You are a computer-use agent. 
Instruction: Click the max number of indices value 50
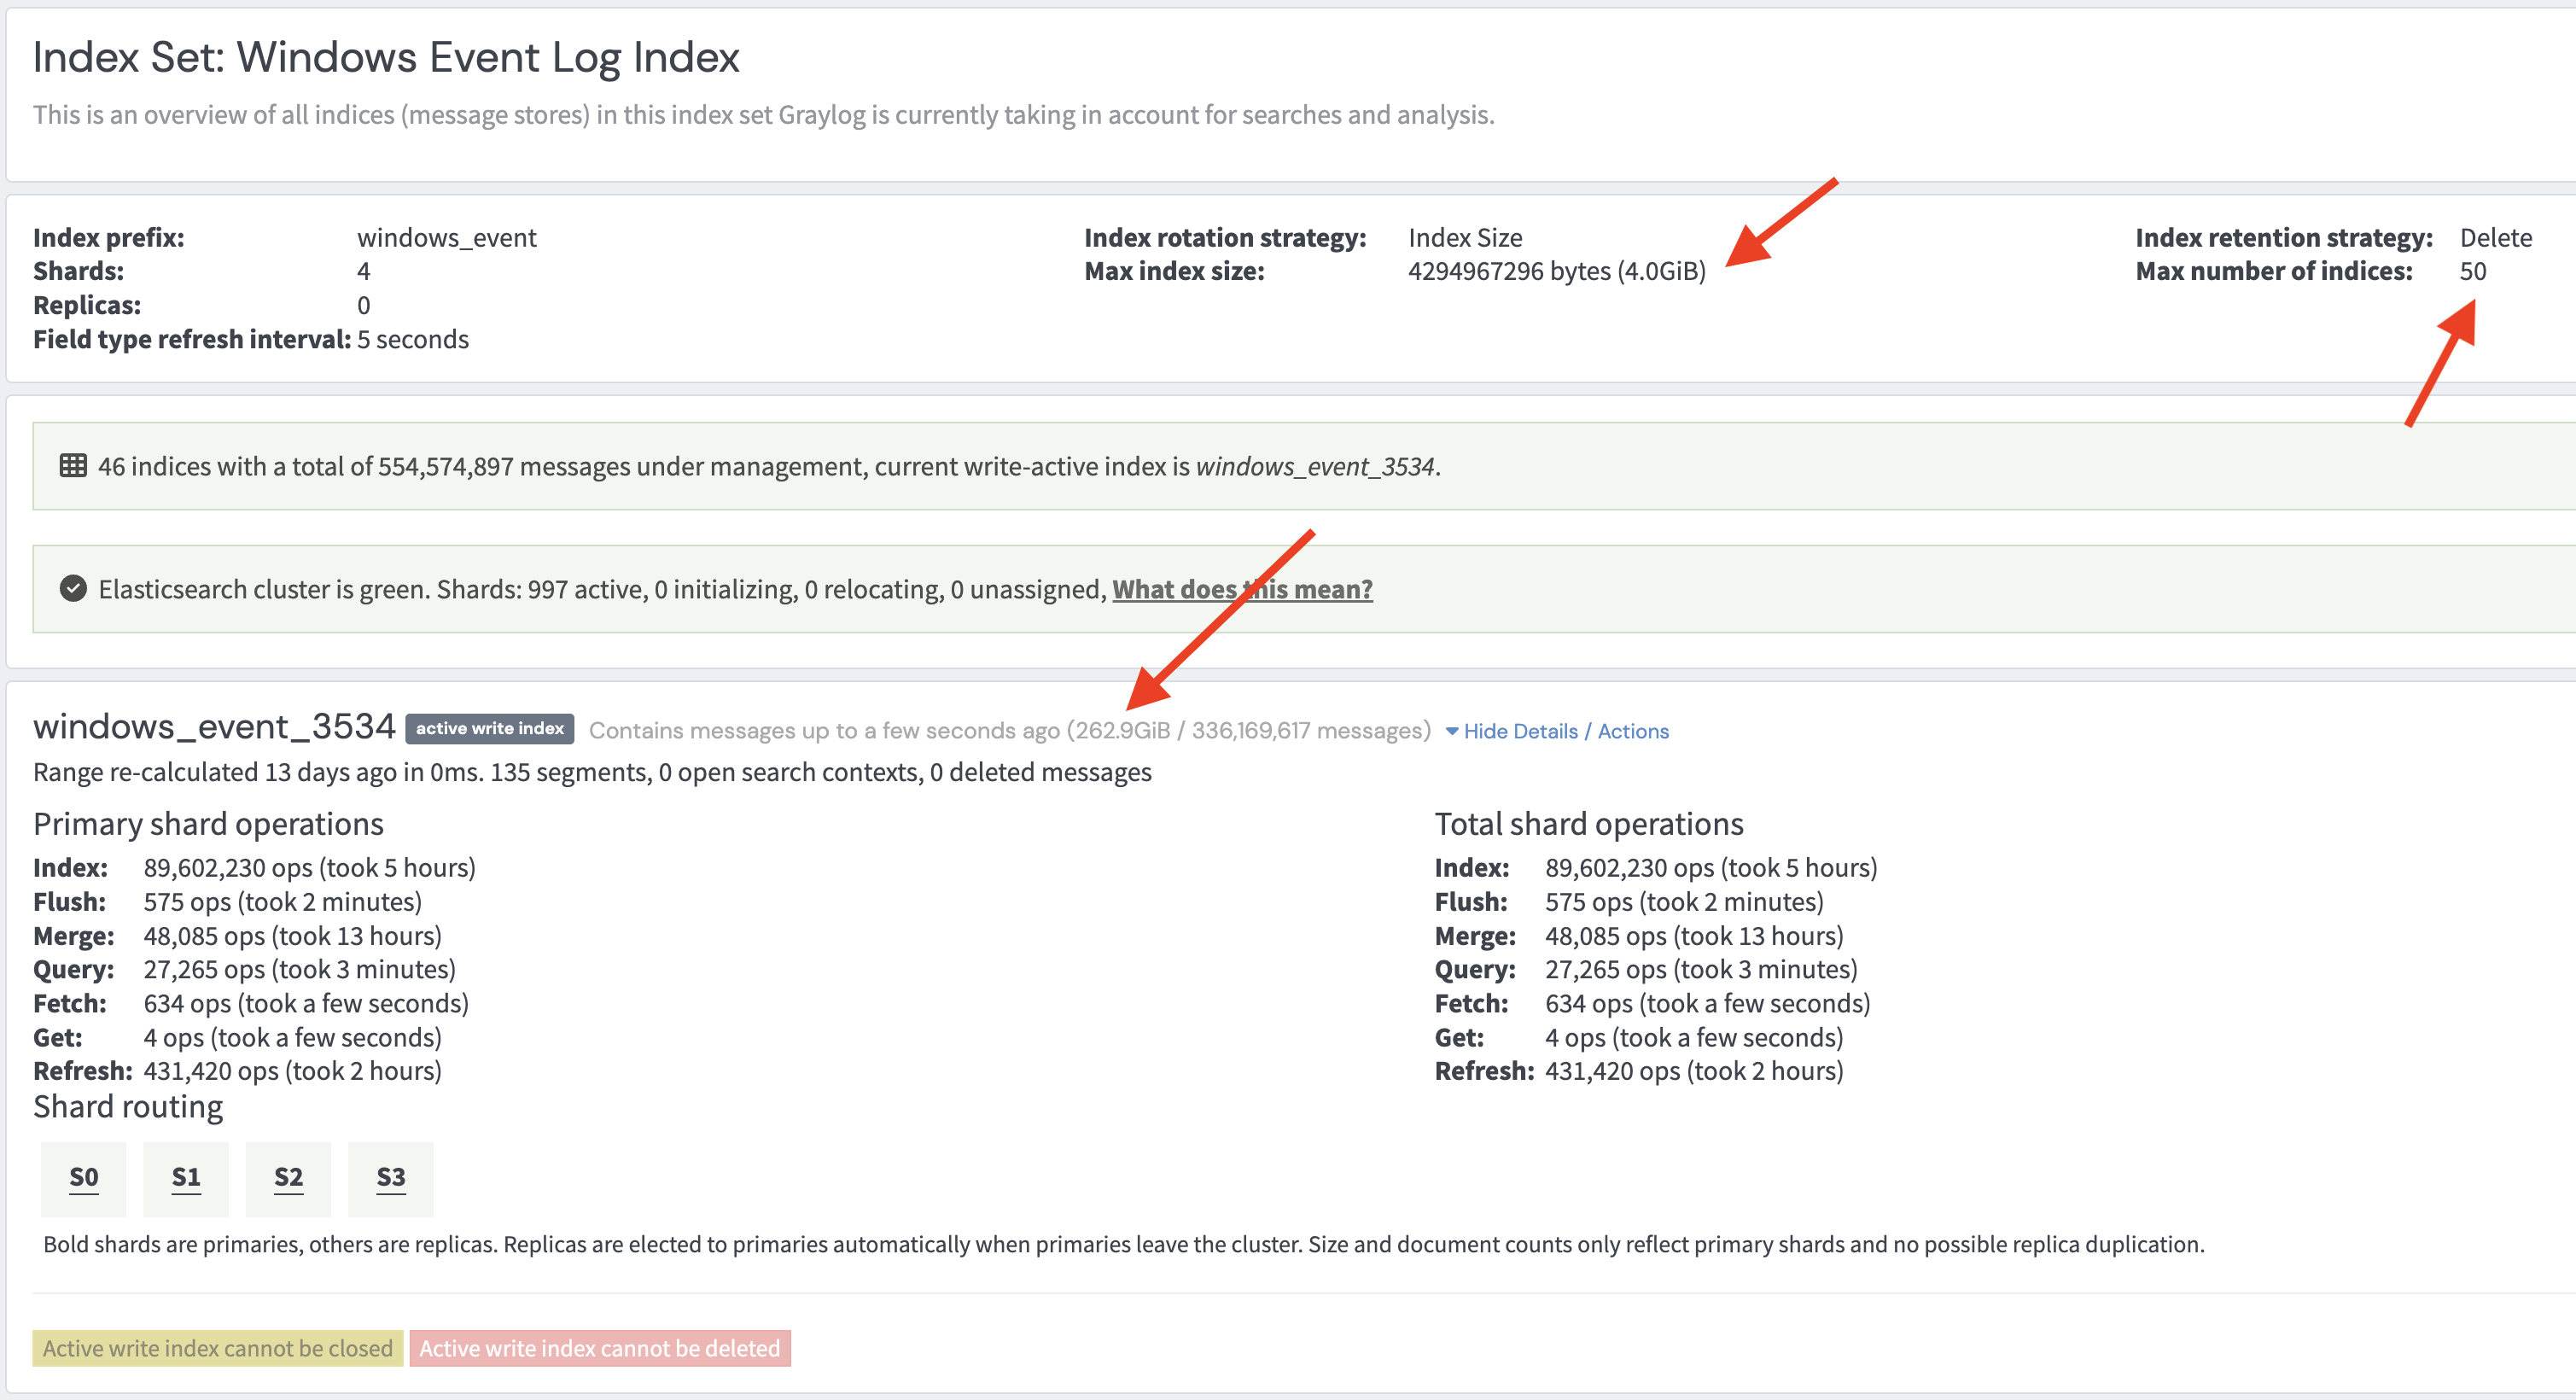click(x=2472, y=271)
